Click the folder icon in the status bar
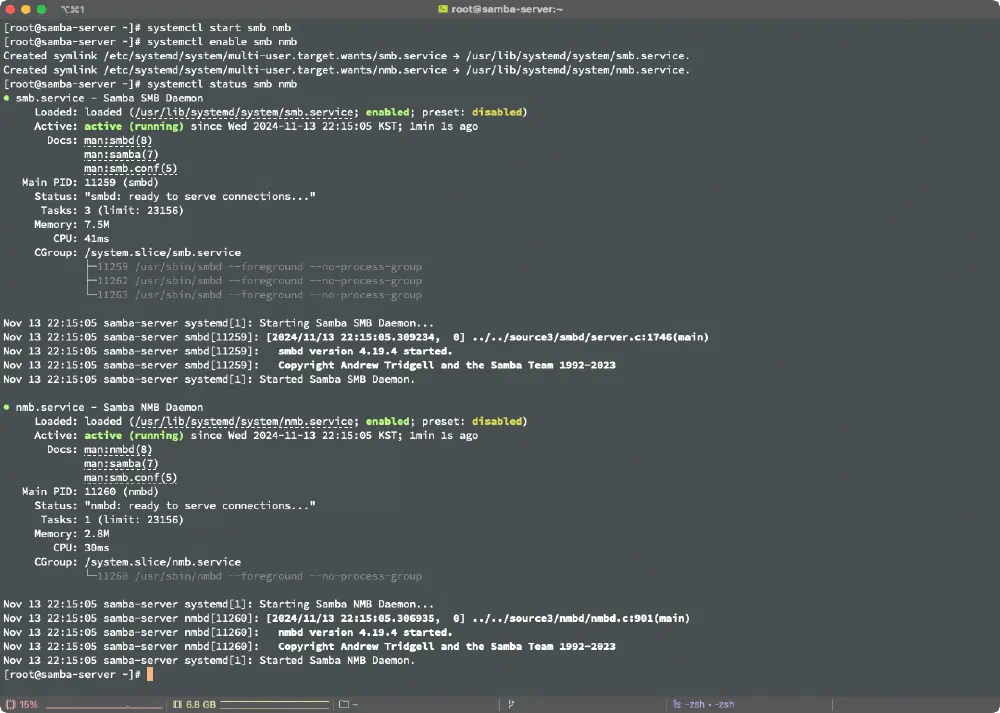1000x713 pixels. 344,704
